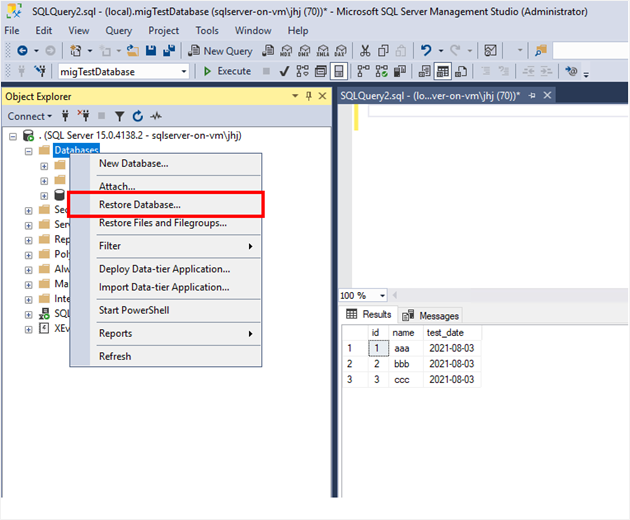The image size is (630, 520).
Task: Open the Project menu
Action: 164,31
